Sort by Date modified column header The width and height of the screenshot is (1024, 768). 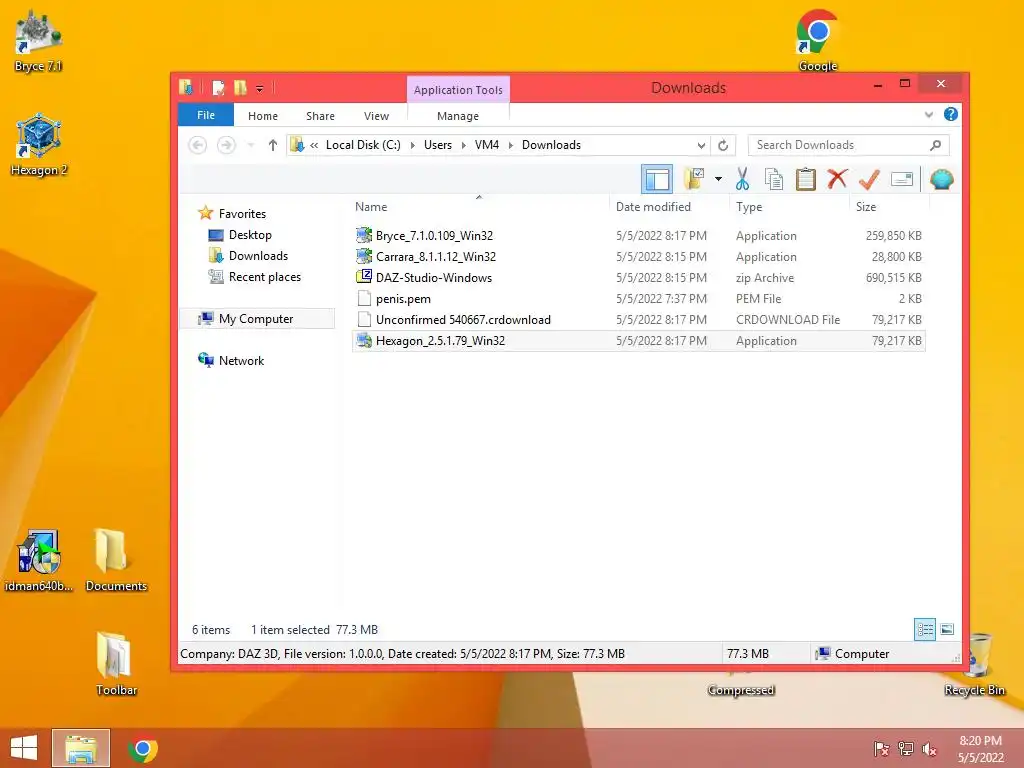(x=670, y=207)
